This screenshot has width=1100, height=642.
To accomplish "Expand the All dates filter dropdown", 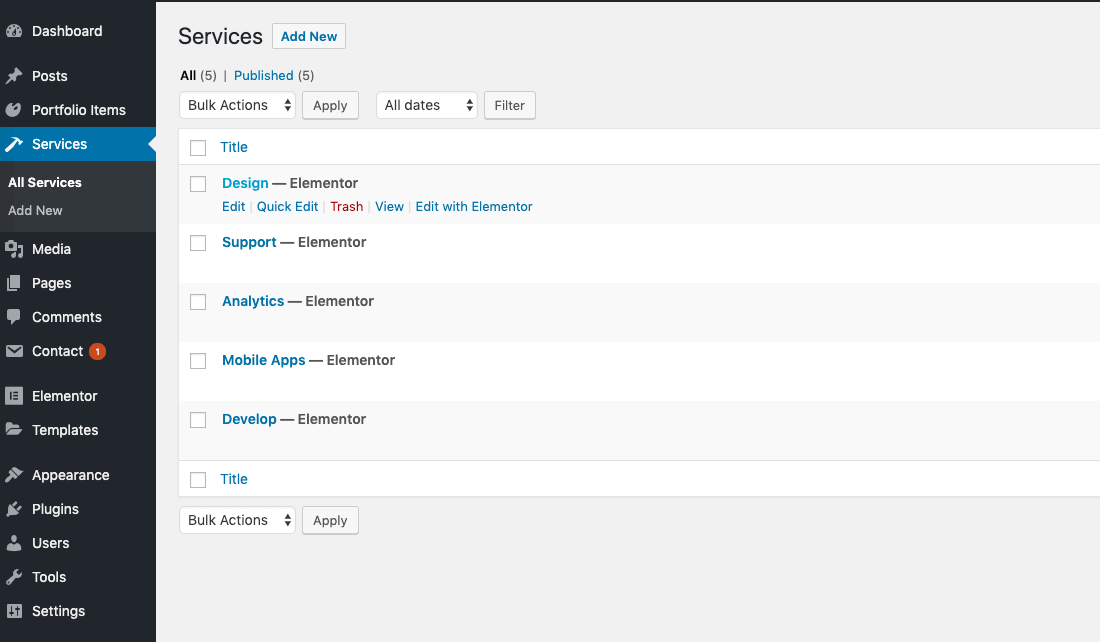I will coord(426,105).
